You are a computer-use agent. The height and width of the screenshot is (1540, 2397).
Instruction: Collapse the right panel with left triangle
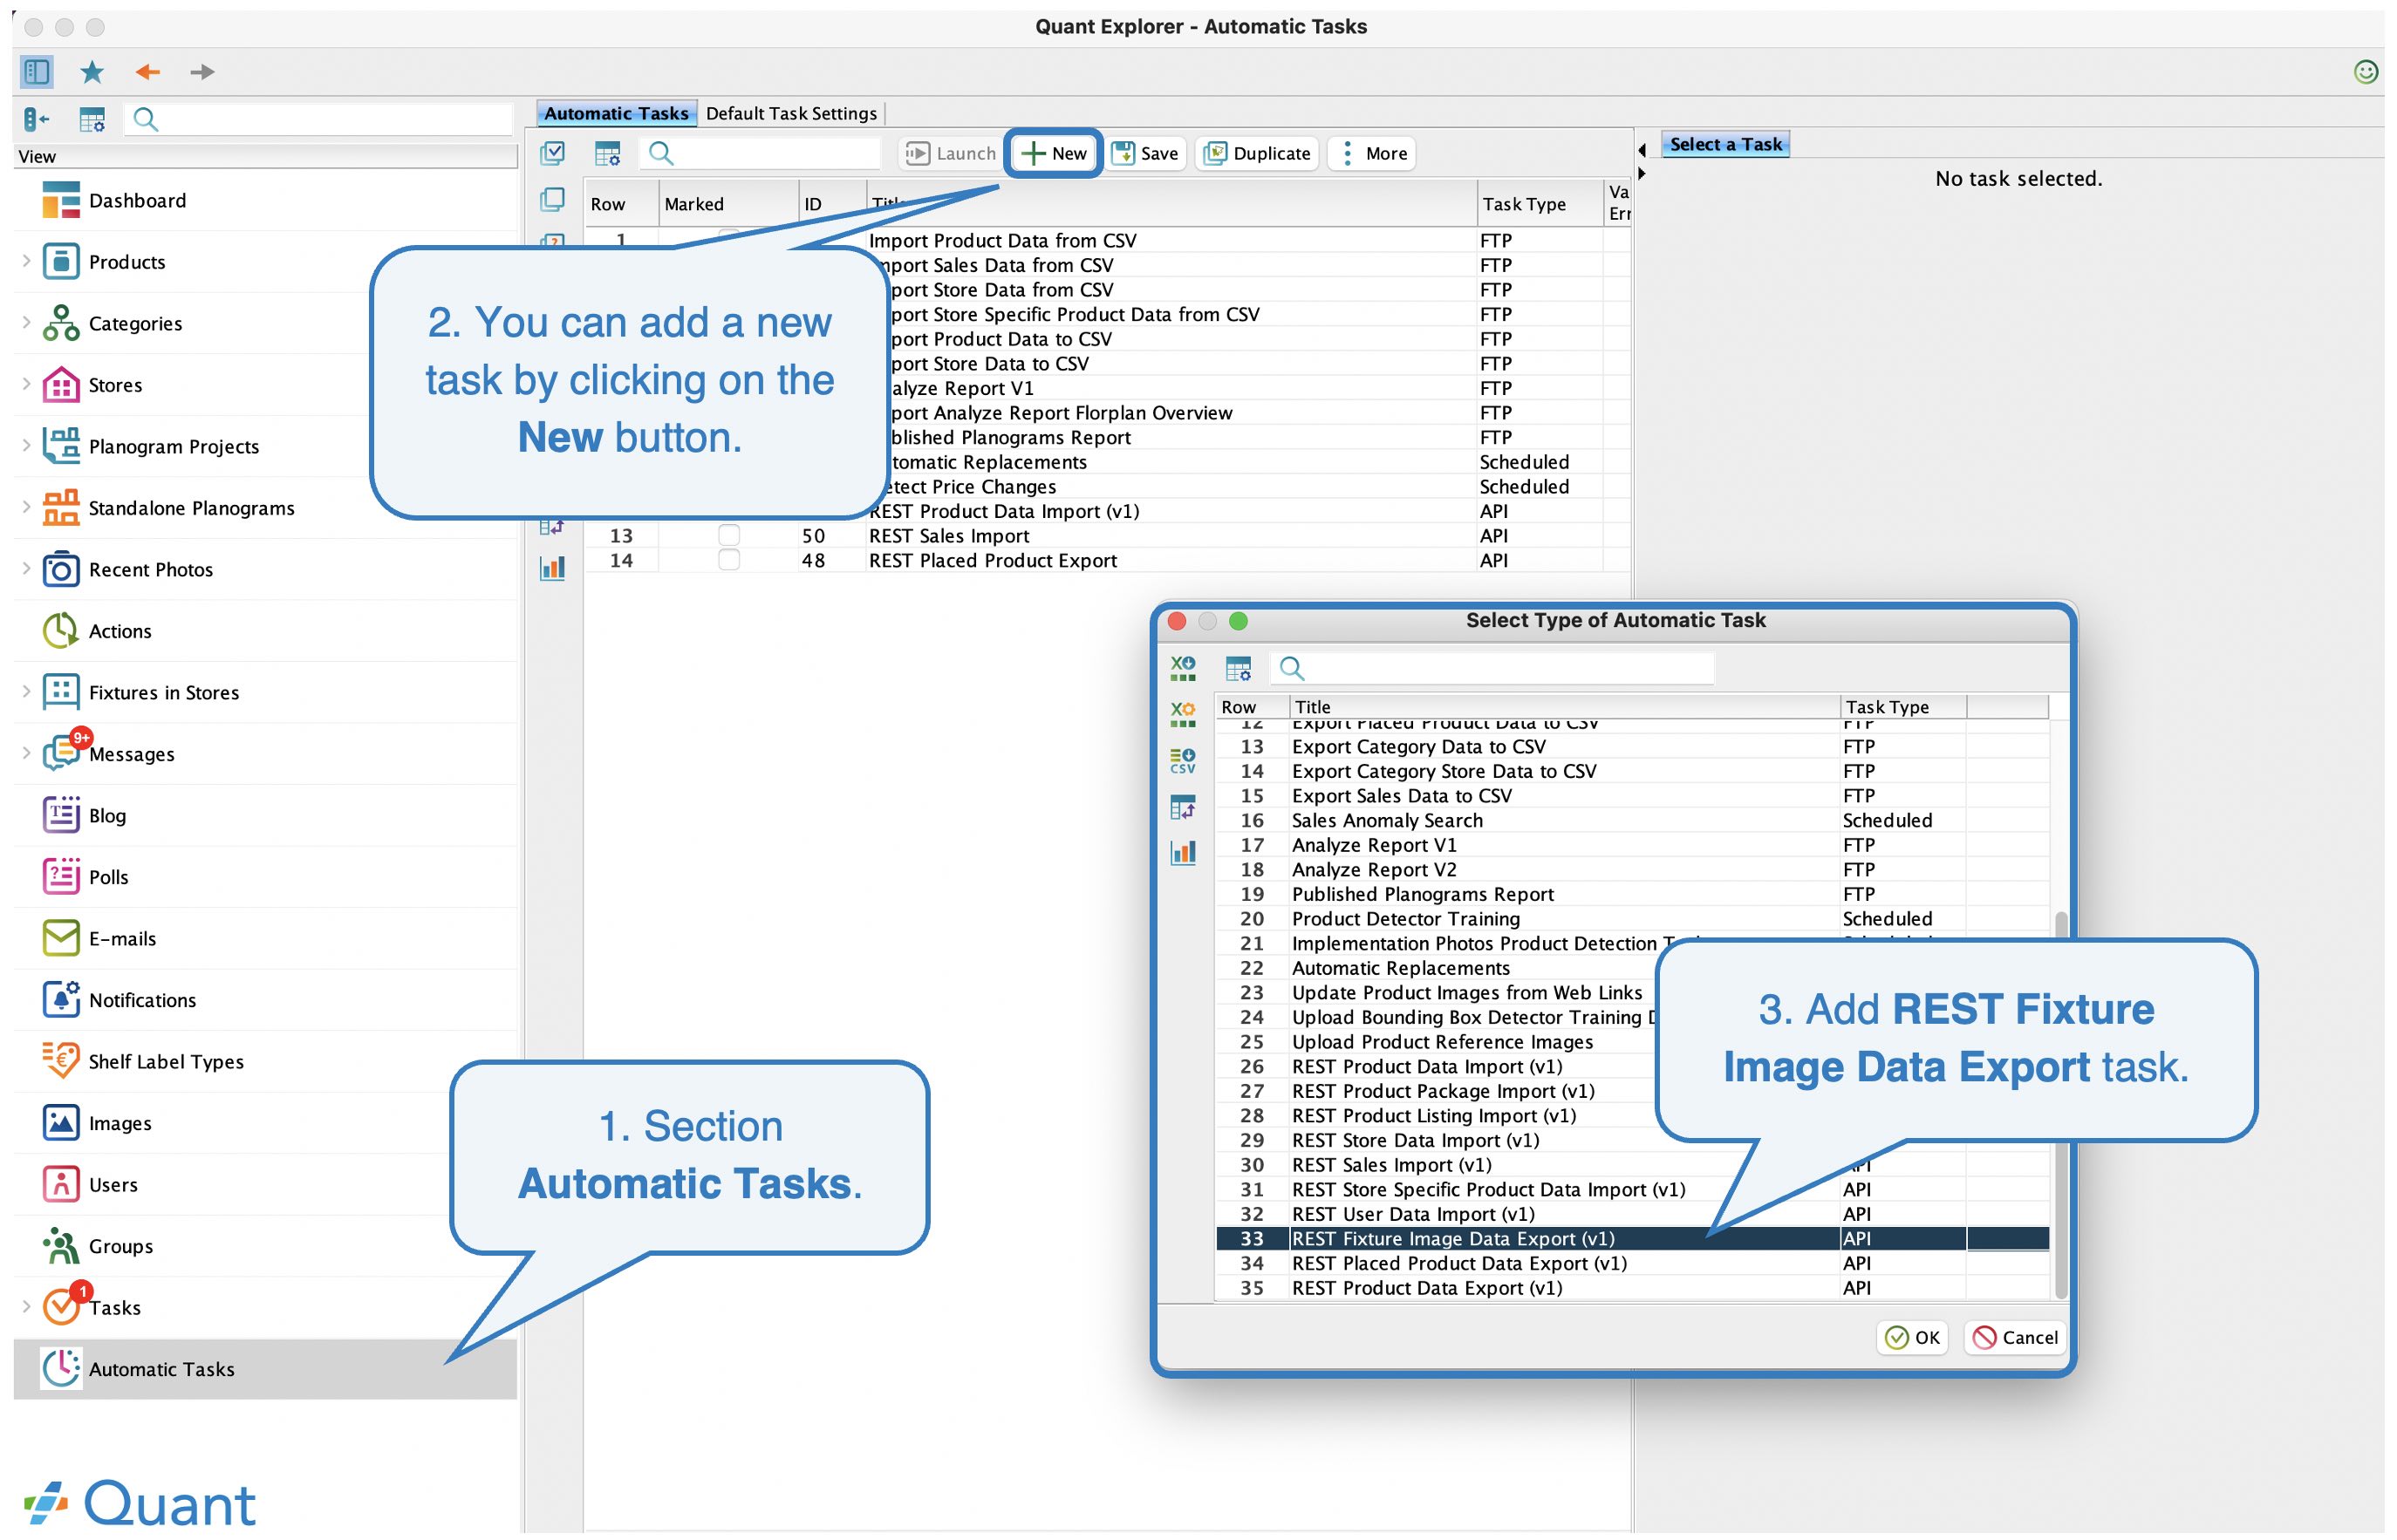pyautogui.click(x=1641, y=150)
